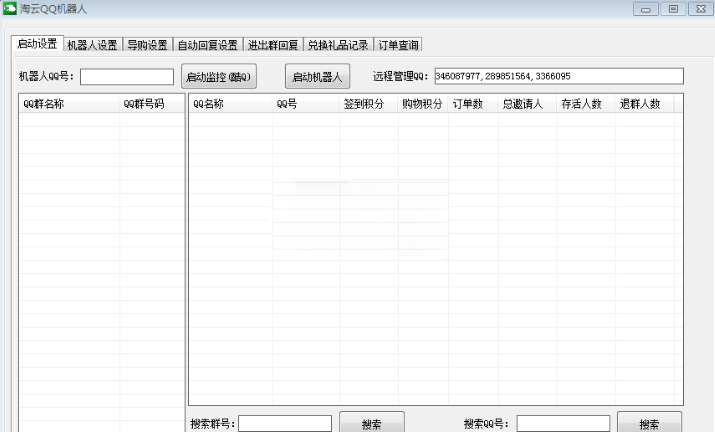Viewport: 715px width, 432px height.
Task: Click 搜索 button next to 搜索QQ号
Action: point(649,422)
